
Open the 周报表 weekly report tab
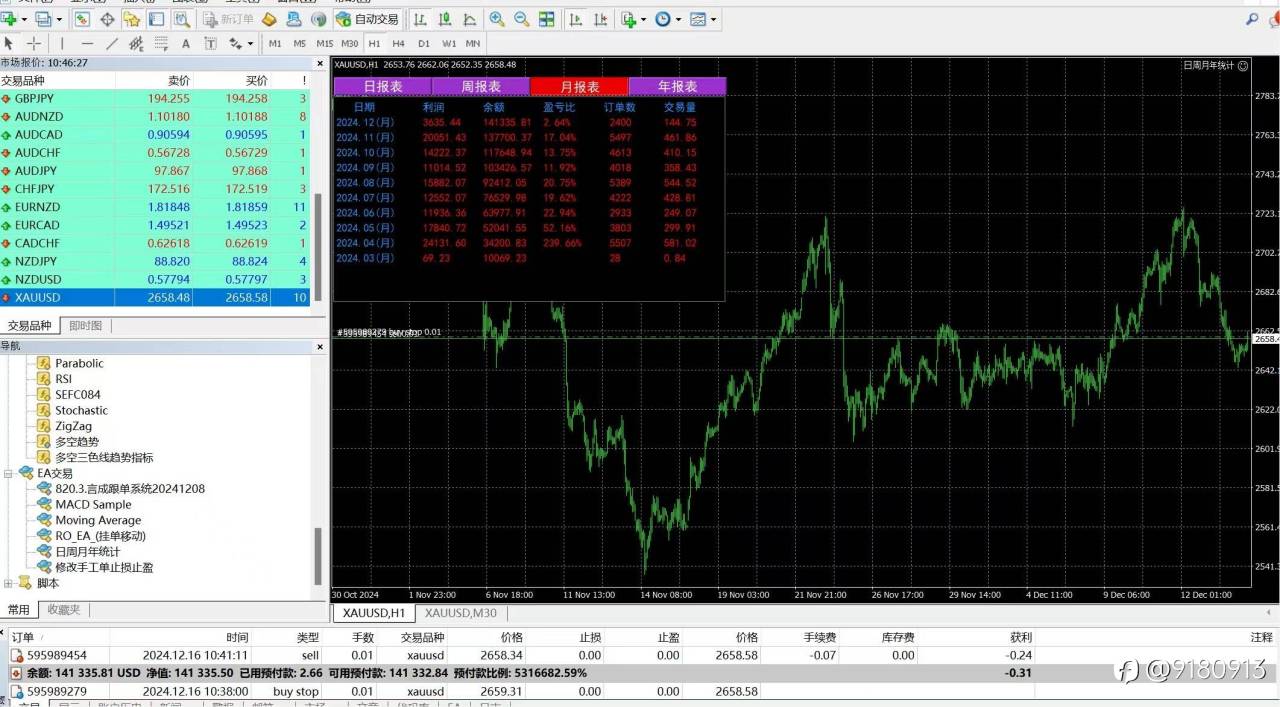(x=480, y=87)
